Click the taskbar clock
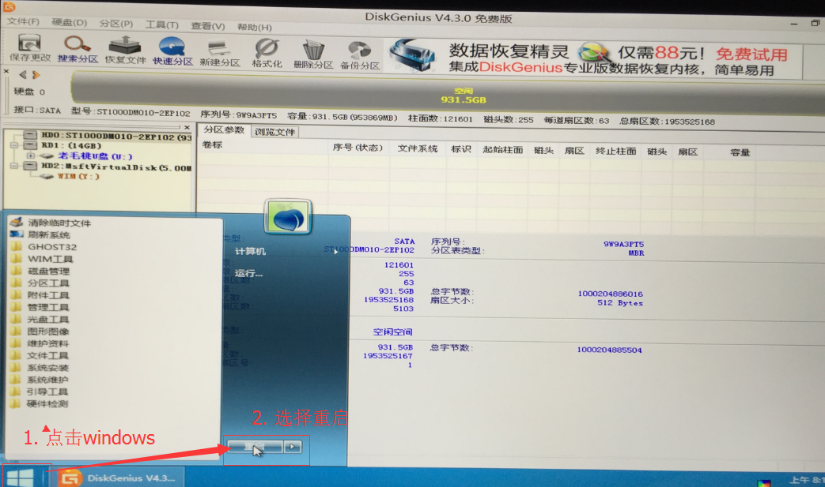Image resolution: width=825 pixels, height=487 pixels. pos(807,479)
